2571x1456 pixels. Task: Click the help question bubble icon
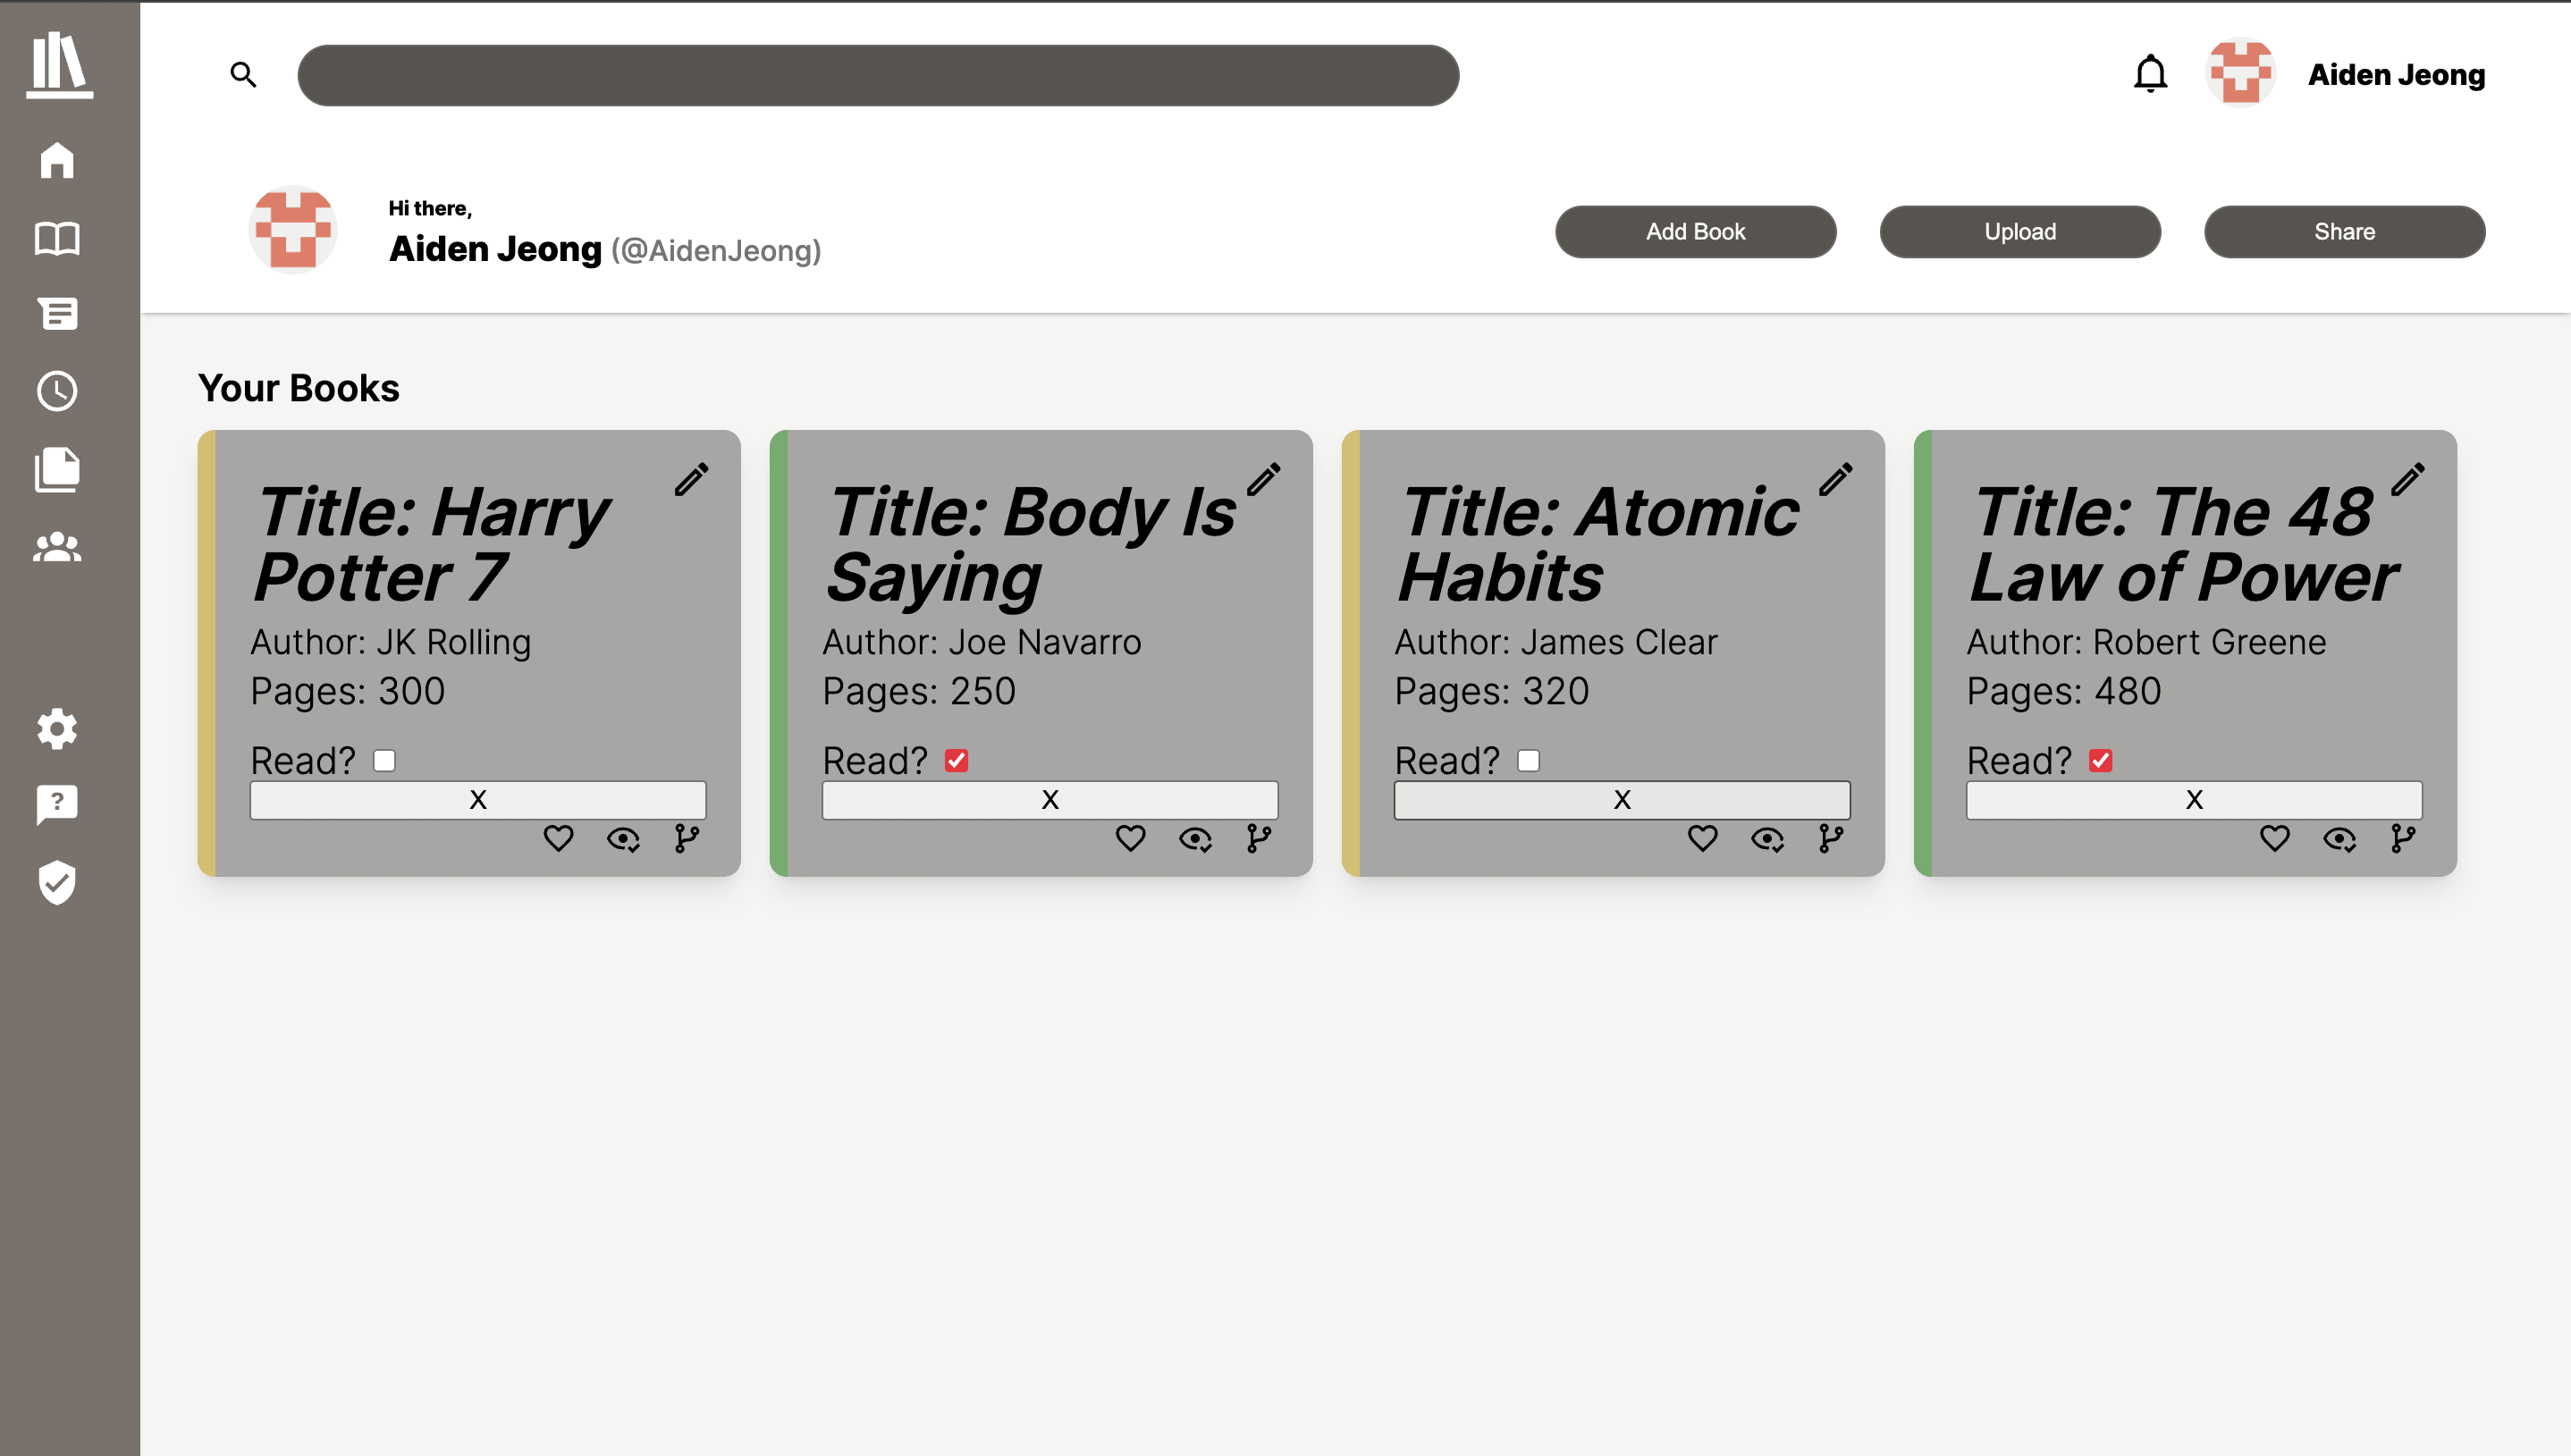[57, 804]
